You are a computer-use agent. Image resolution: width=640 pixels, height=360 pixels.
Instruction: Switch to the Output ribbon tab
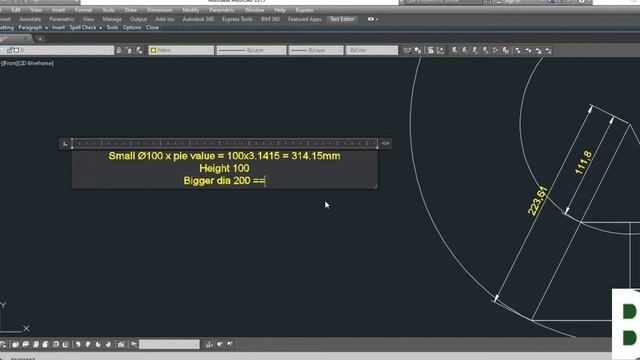(x=138, y=19)
